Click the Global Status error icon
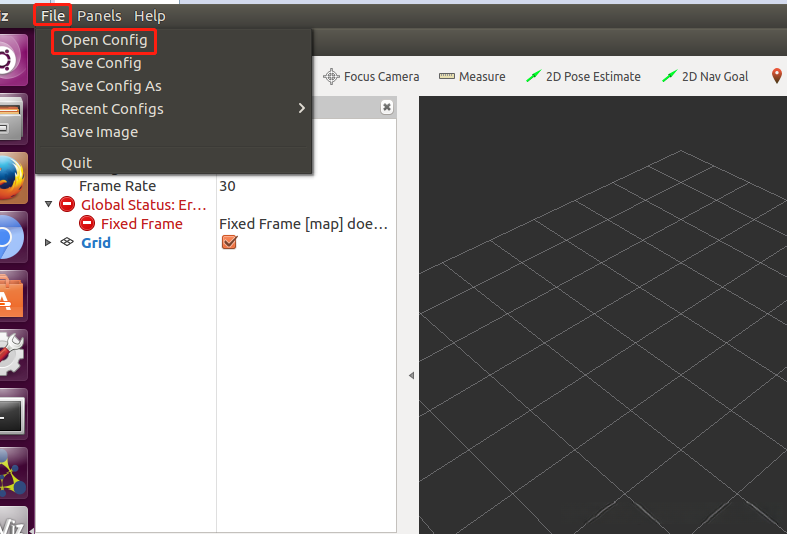Screen dimensions: 787x534 [x=67, y=204]
